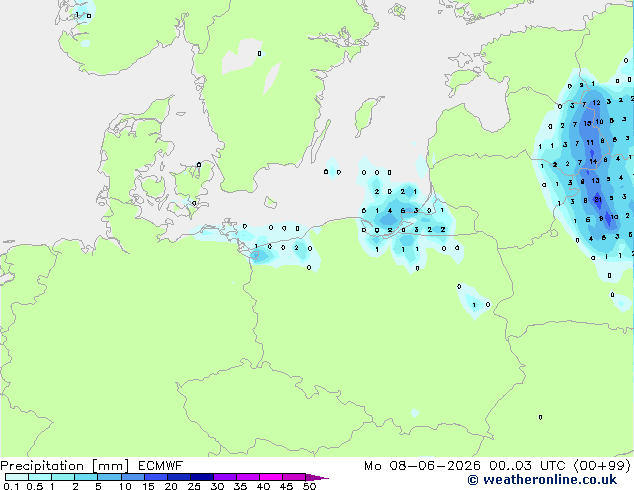Screen dimensions: 634x490
Task: Click the '00..03 UTC' time range text
Action: point(527,466)
